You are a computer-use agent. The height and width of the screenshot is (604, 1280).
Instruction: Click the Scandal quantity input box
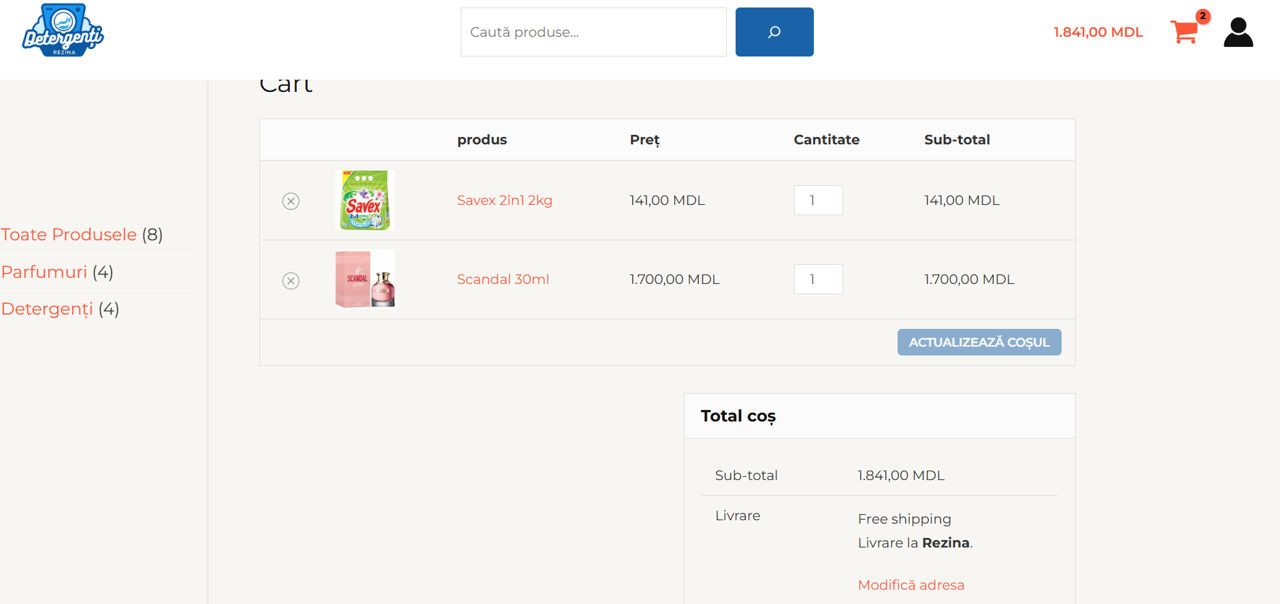[x=818, y=279]
